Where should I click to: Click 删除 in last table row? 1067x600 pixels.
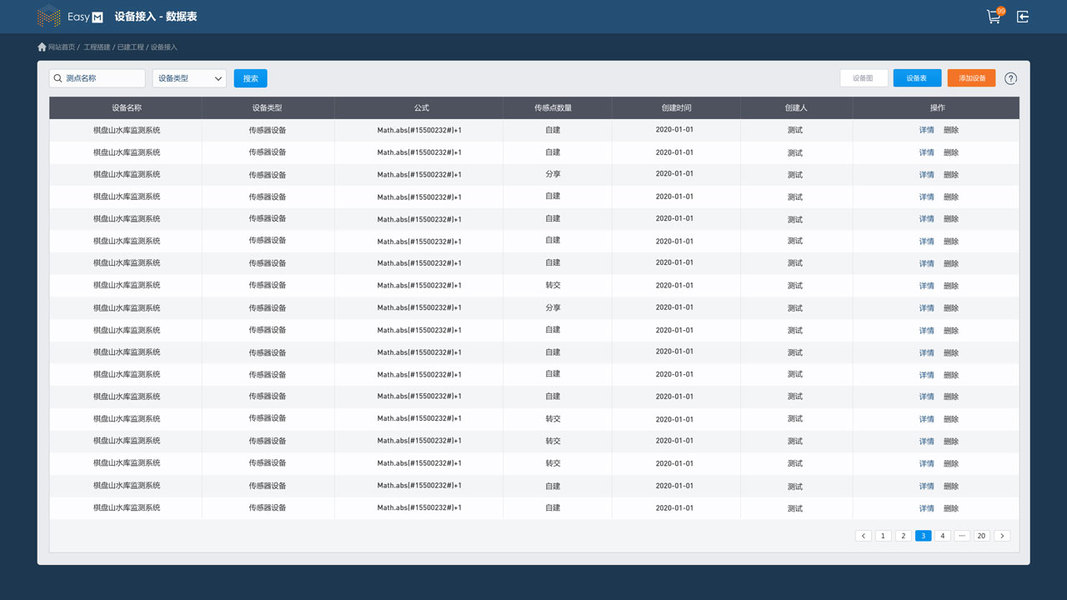tap(951, 508)
